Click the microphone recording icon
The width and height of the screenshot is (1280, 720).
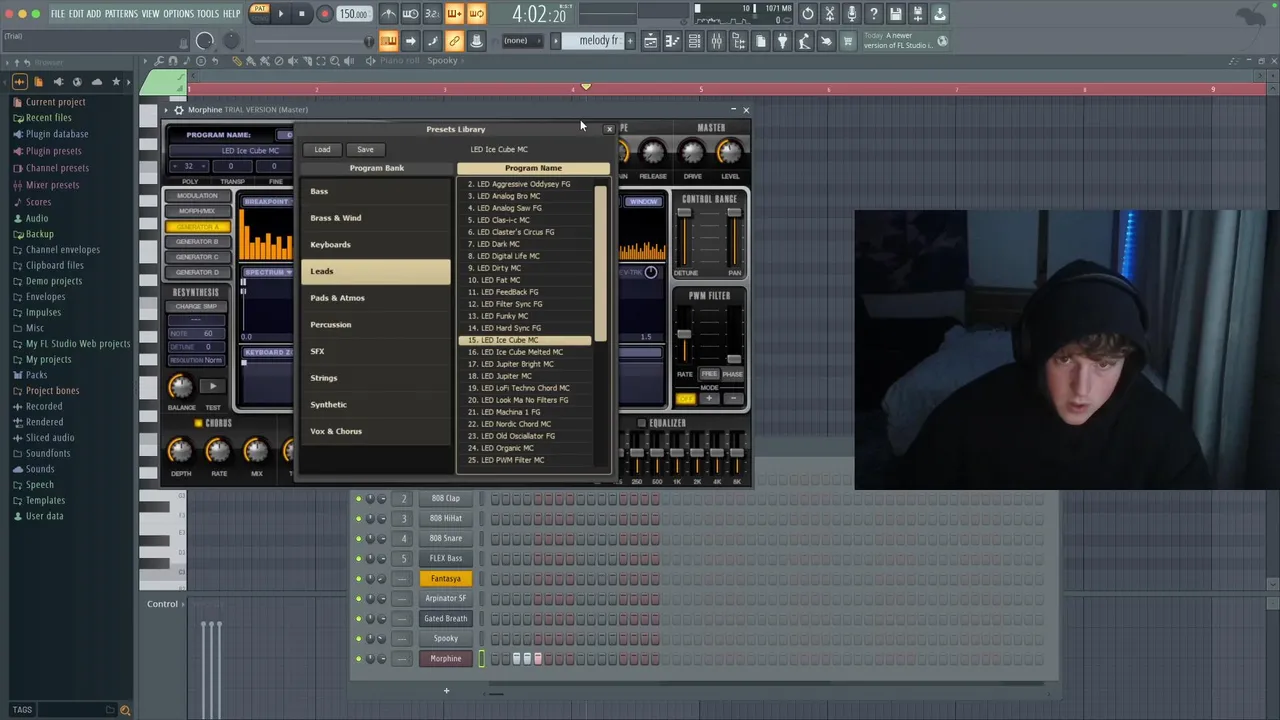852,14
